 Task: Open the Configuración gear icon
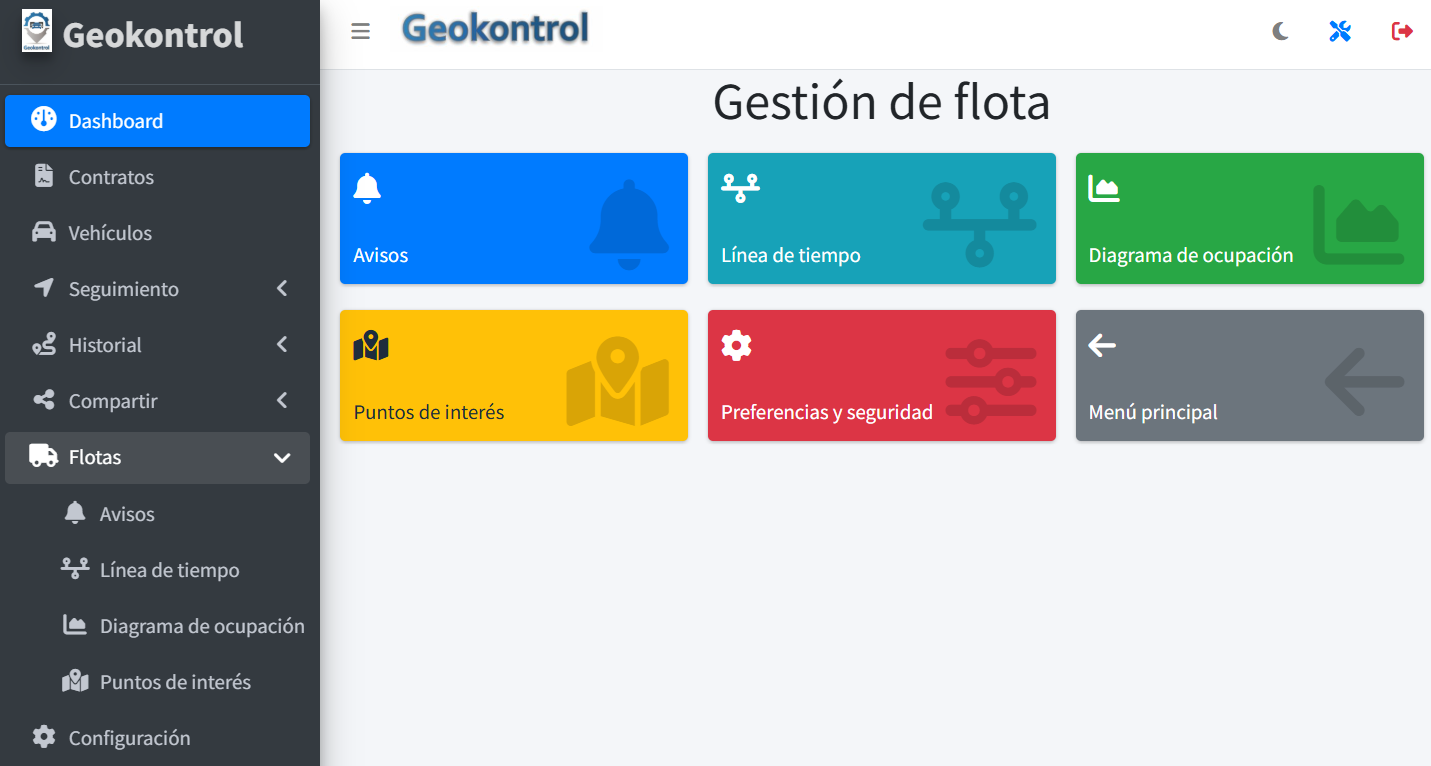[42, 738]
